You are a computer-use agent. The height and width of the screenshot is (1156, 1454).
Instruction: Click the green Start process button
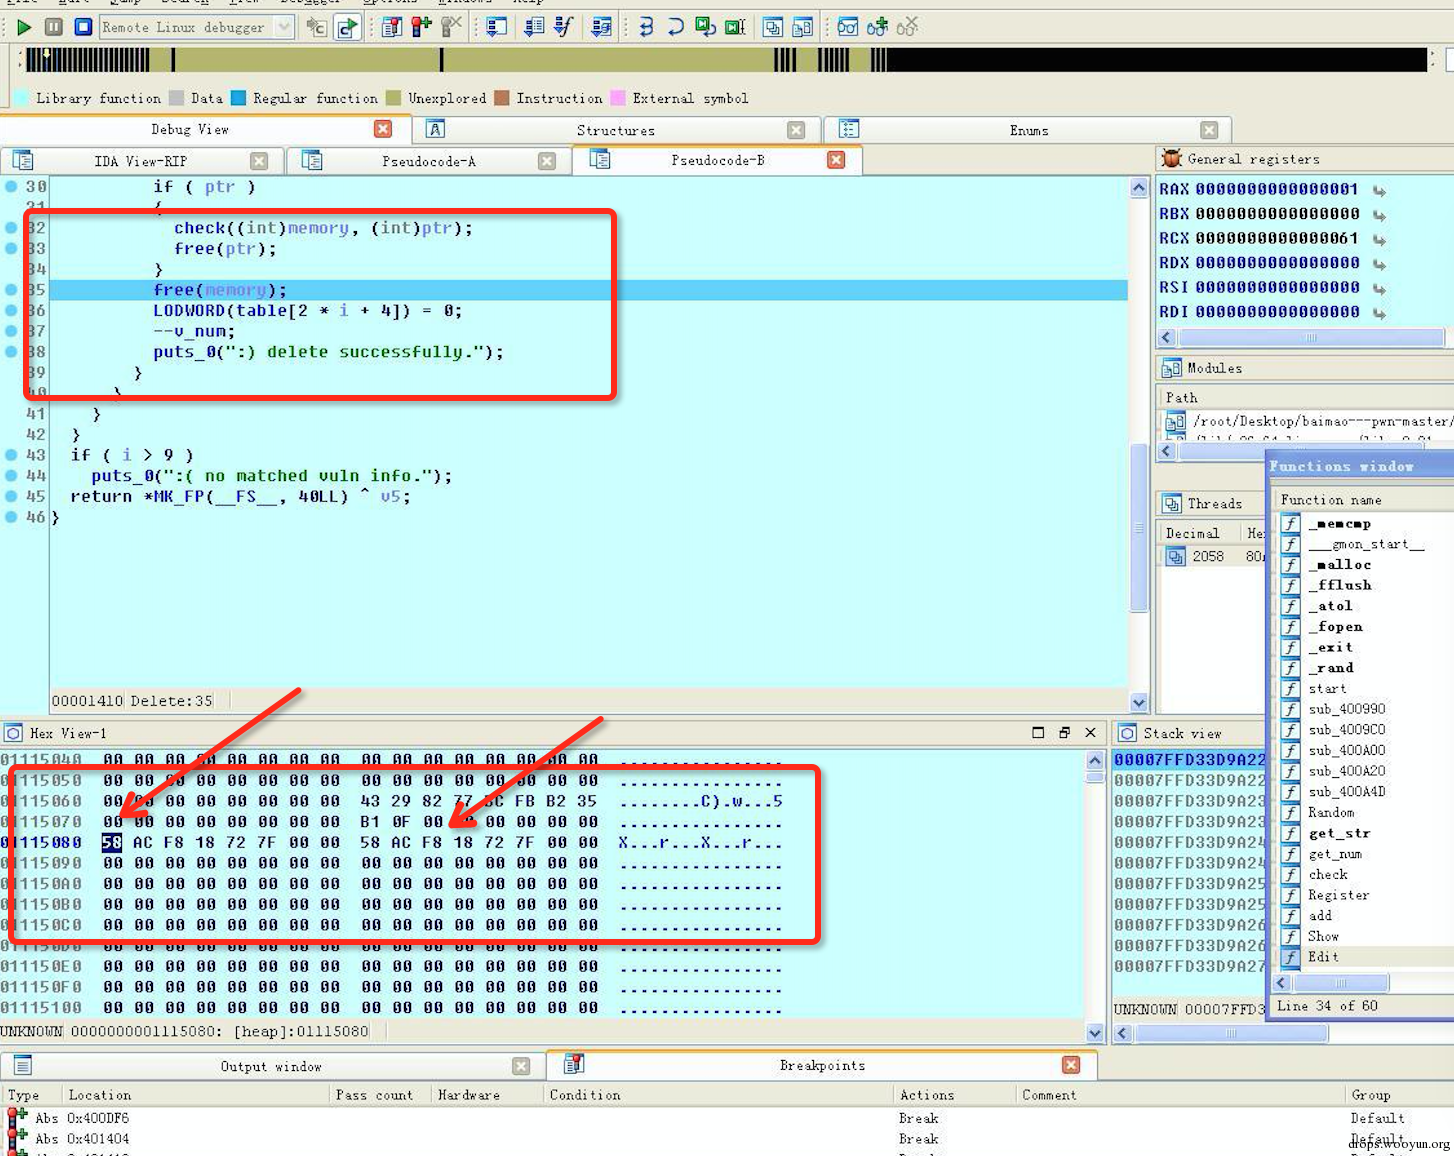point(24,27)
